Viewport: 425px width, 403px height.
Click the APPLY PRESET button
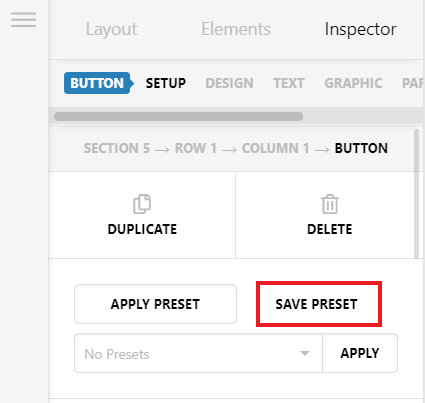click(x=155, y=304)
